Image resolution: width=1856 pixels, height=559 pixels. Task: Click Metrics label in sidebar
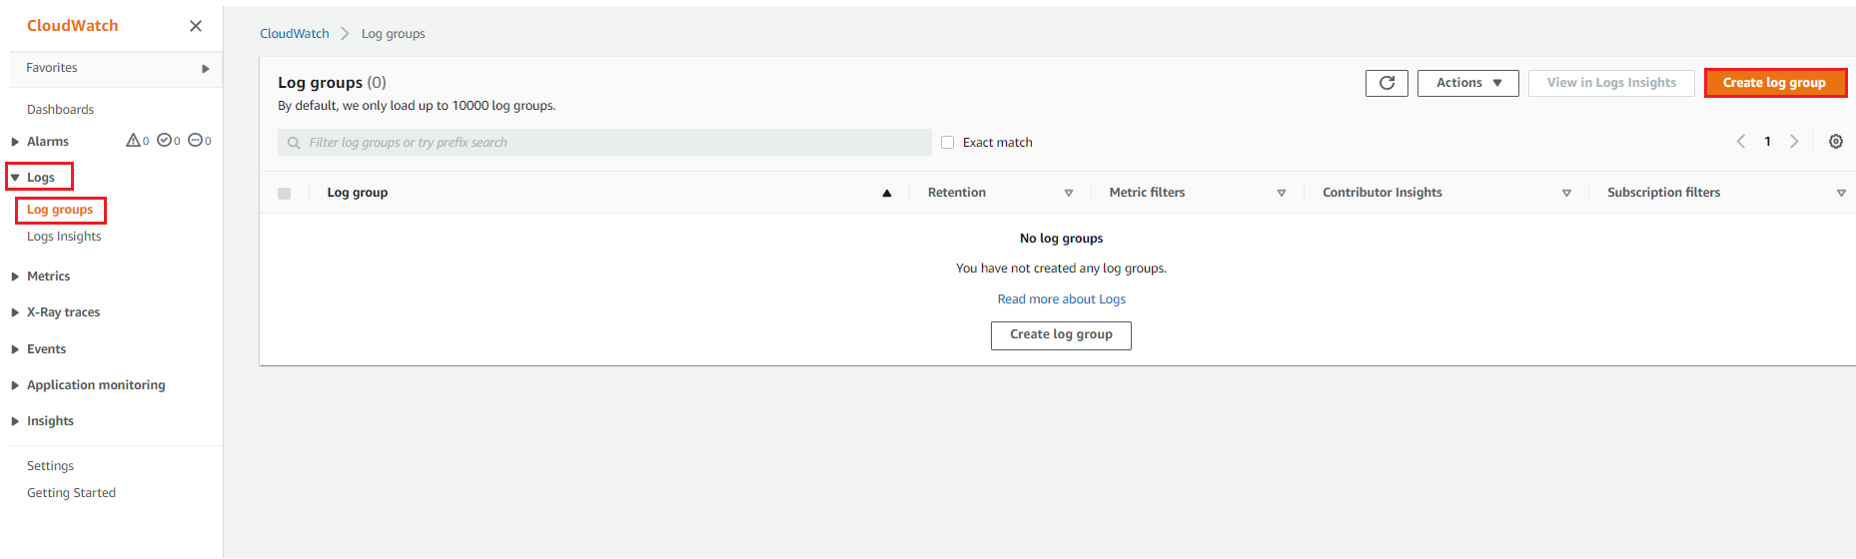pos(48,277)
